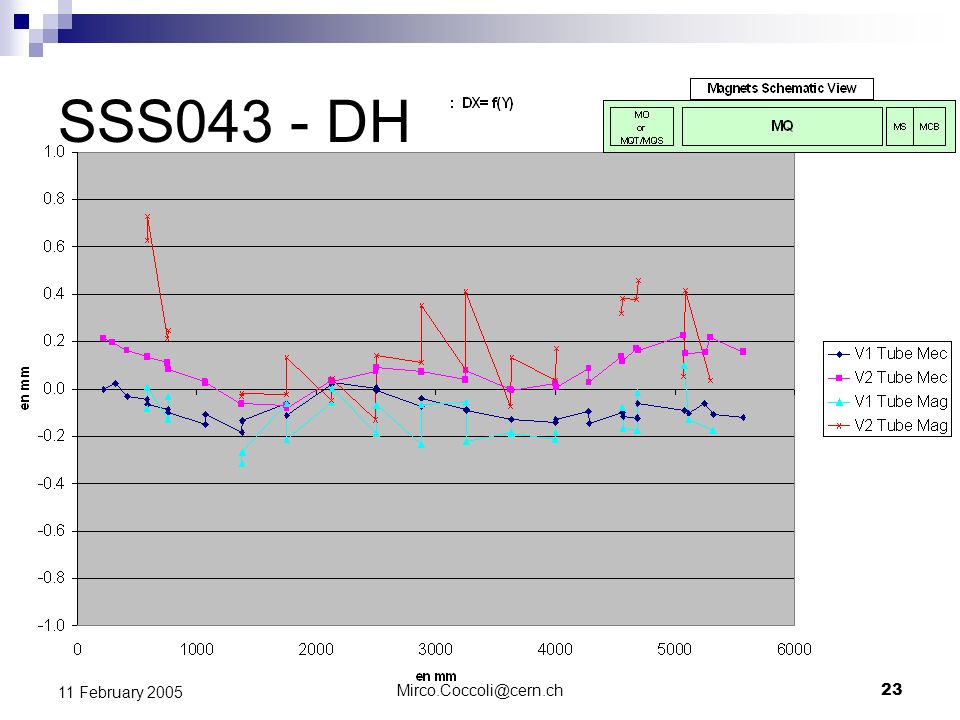Select the horizontal axis title en mm
Image resolution: width=960 pixels, height=720 pixels.
[436, 676]
